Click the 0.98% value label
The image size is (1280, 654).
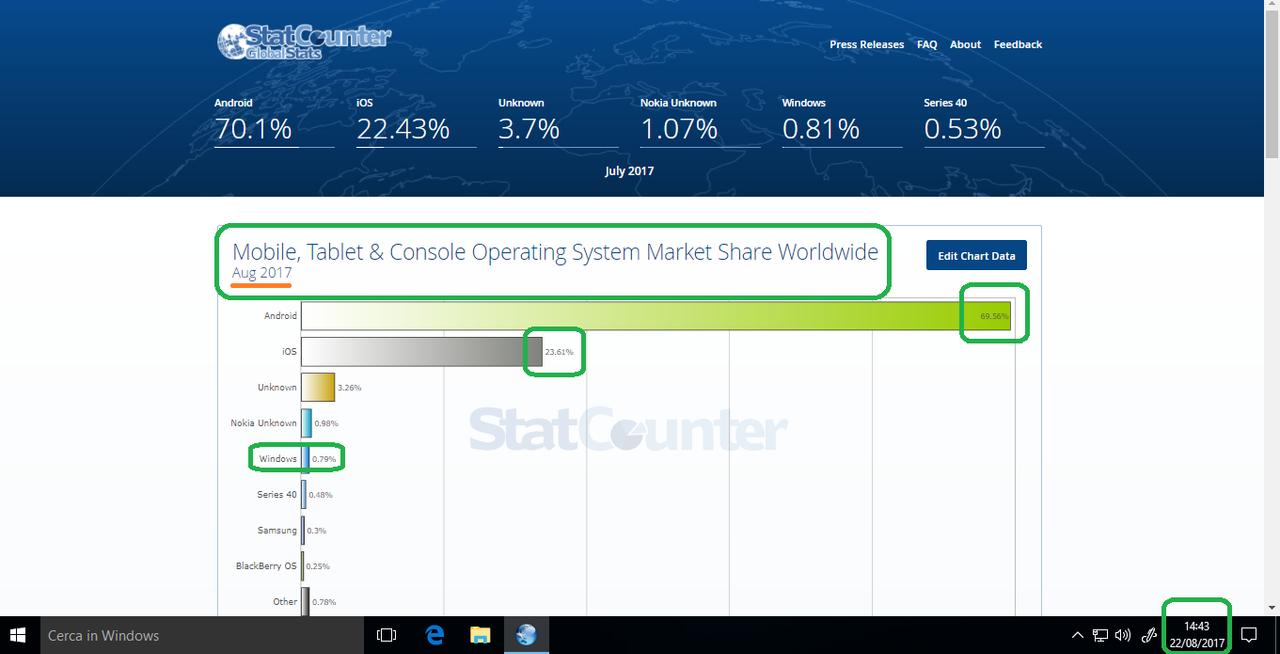point(326,424)
